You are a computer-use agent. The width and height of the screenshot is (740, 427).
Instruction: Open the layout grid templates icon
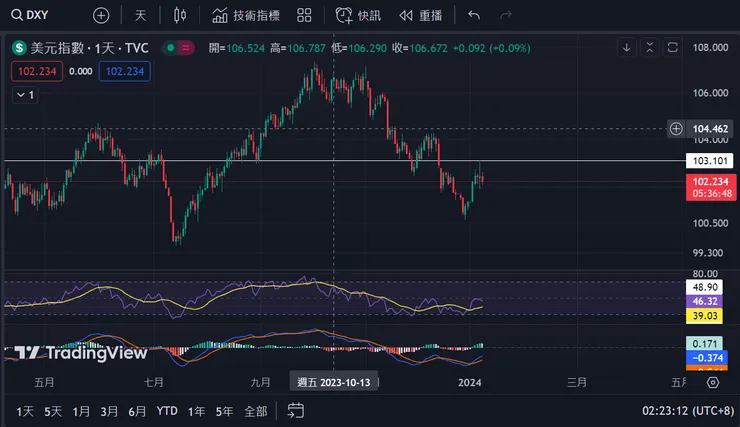(x=304, y=16)
